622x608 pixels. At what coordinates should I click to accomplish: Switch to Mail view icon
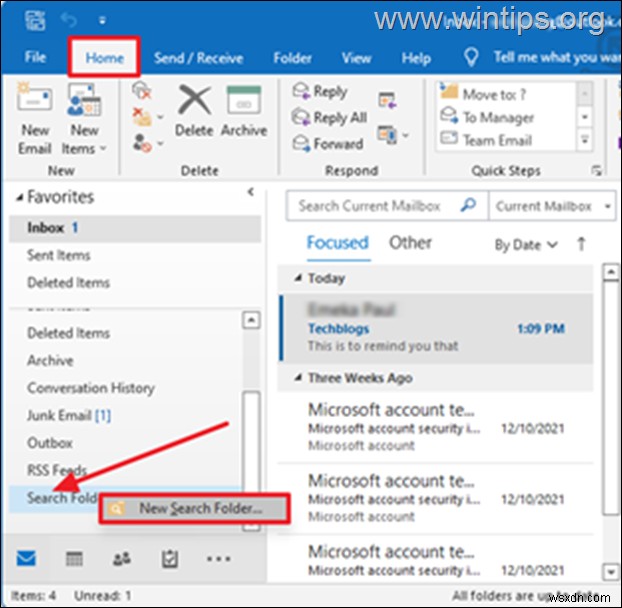pos(26,558)
